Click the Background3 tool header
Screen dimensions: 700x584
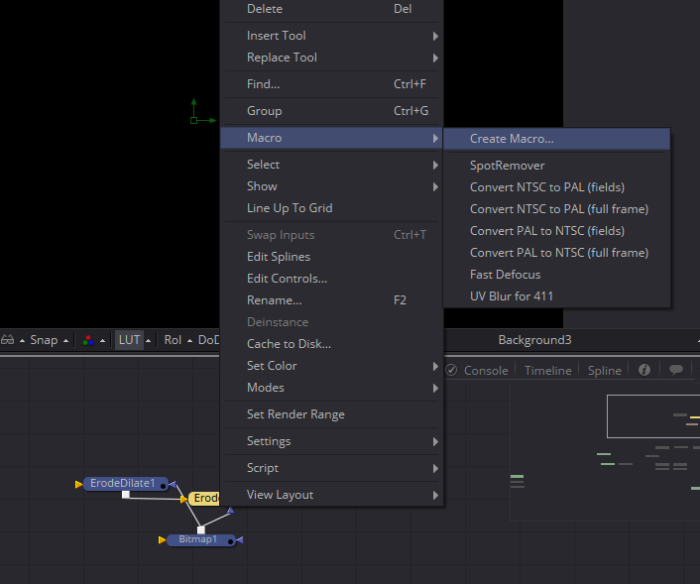(x=535, y=340)
